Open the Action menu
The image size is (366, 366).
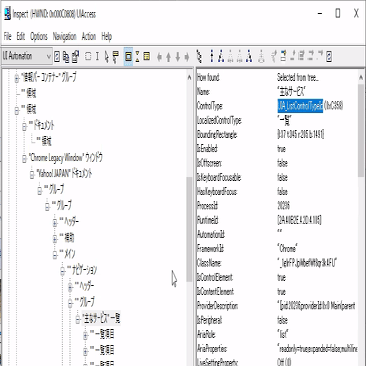click(89, 36)
